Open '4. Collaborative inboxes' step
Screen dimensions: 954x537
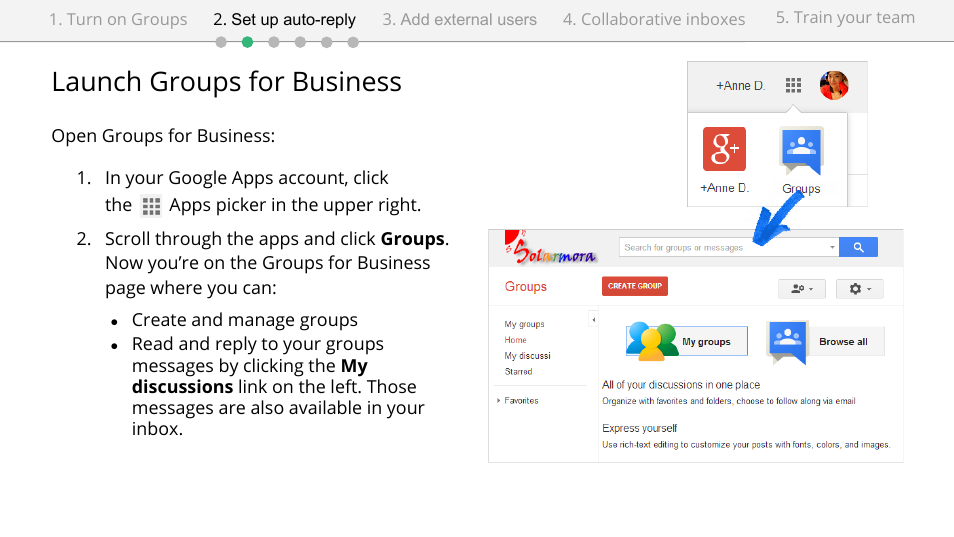(653, 19)
